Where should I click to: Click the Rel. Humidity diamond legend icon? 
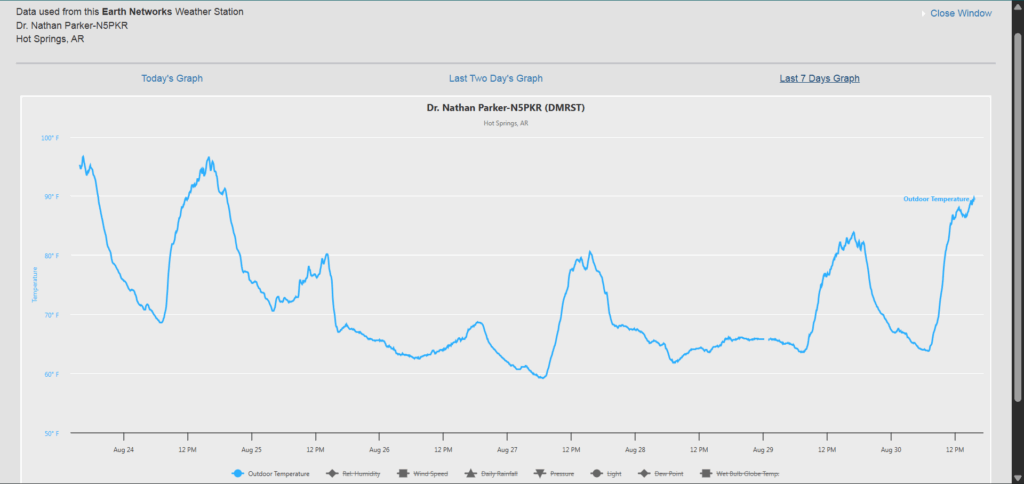tap(333, 474)
